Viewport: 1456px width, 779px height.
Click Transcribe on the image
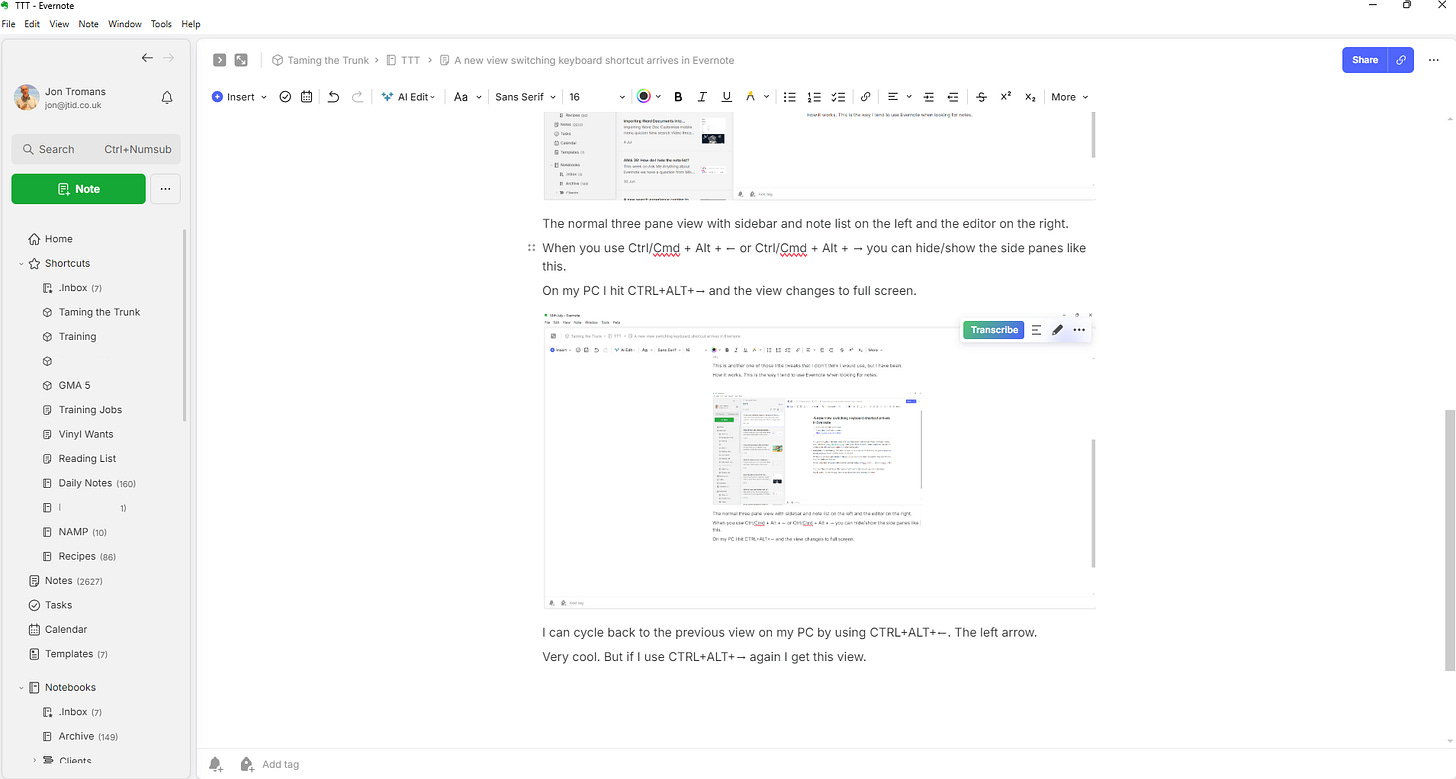coord(994,330)
